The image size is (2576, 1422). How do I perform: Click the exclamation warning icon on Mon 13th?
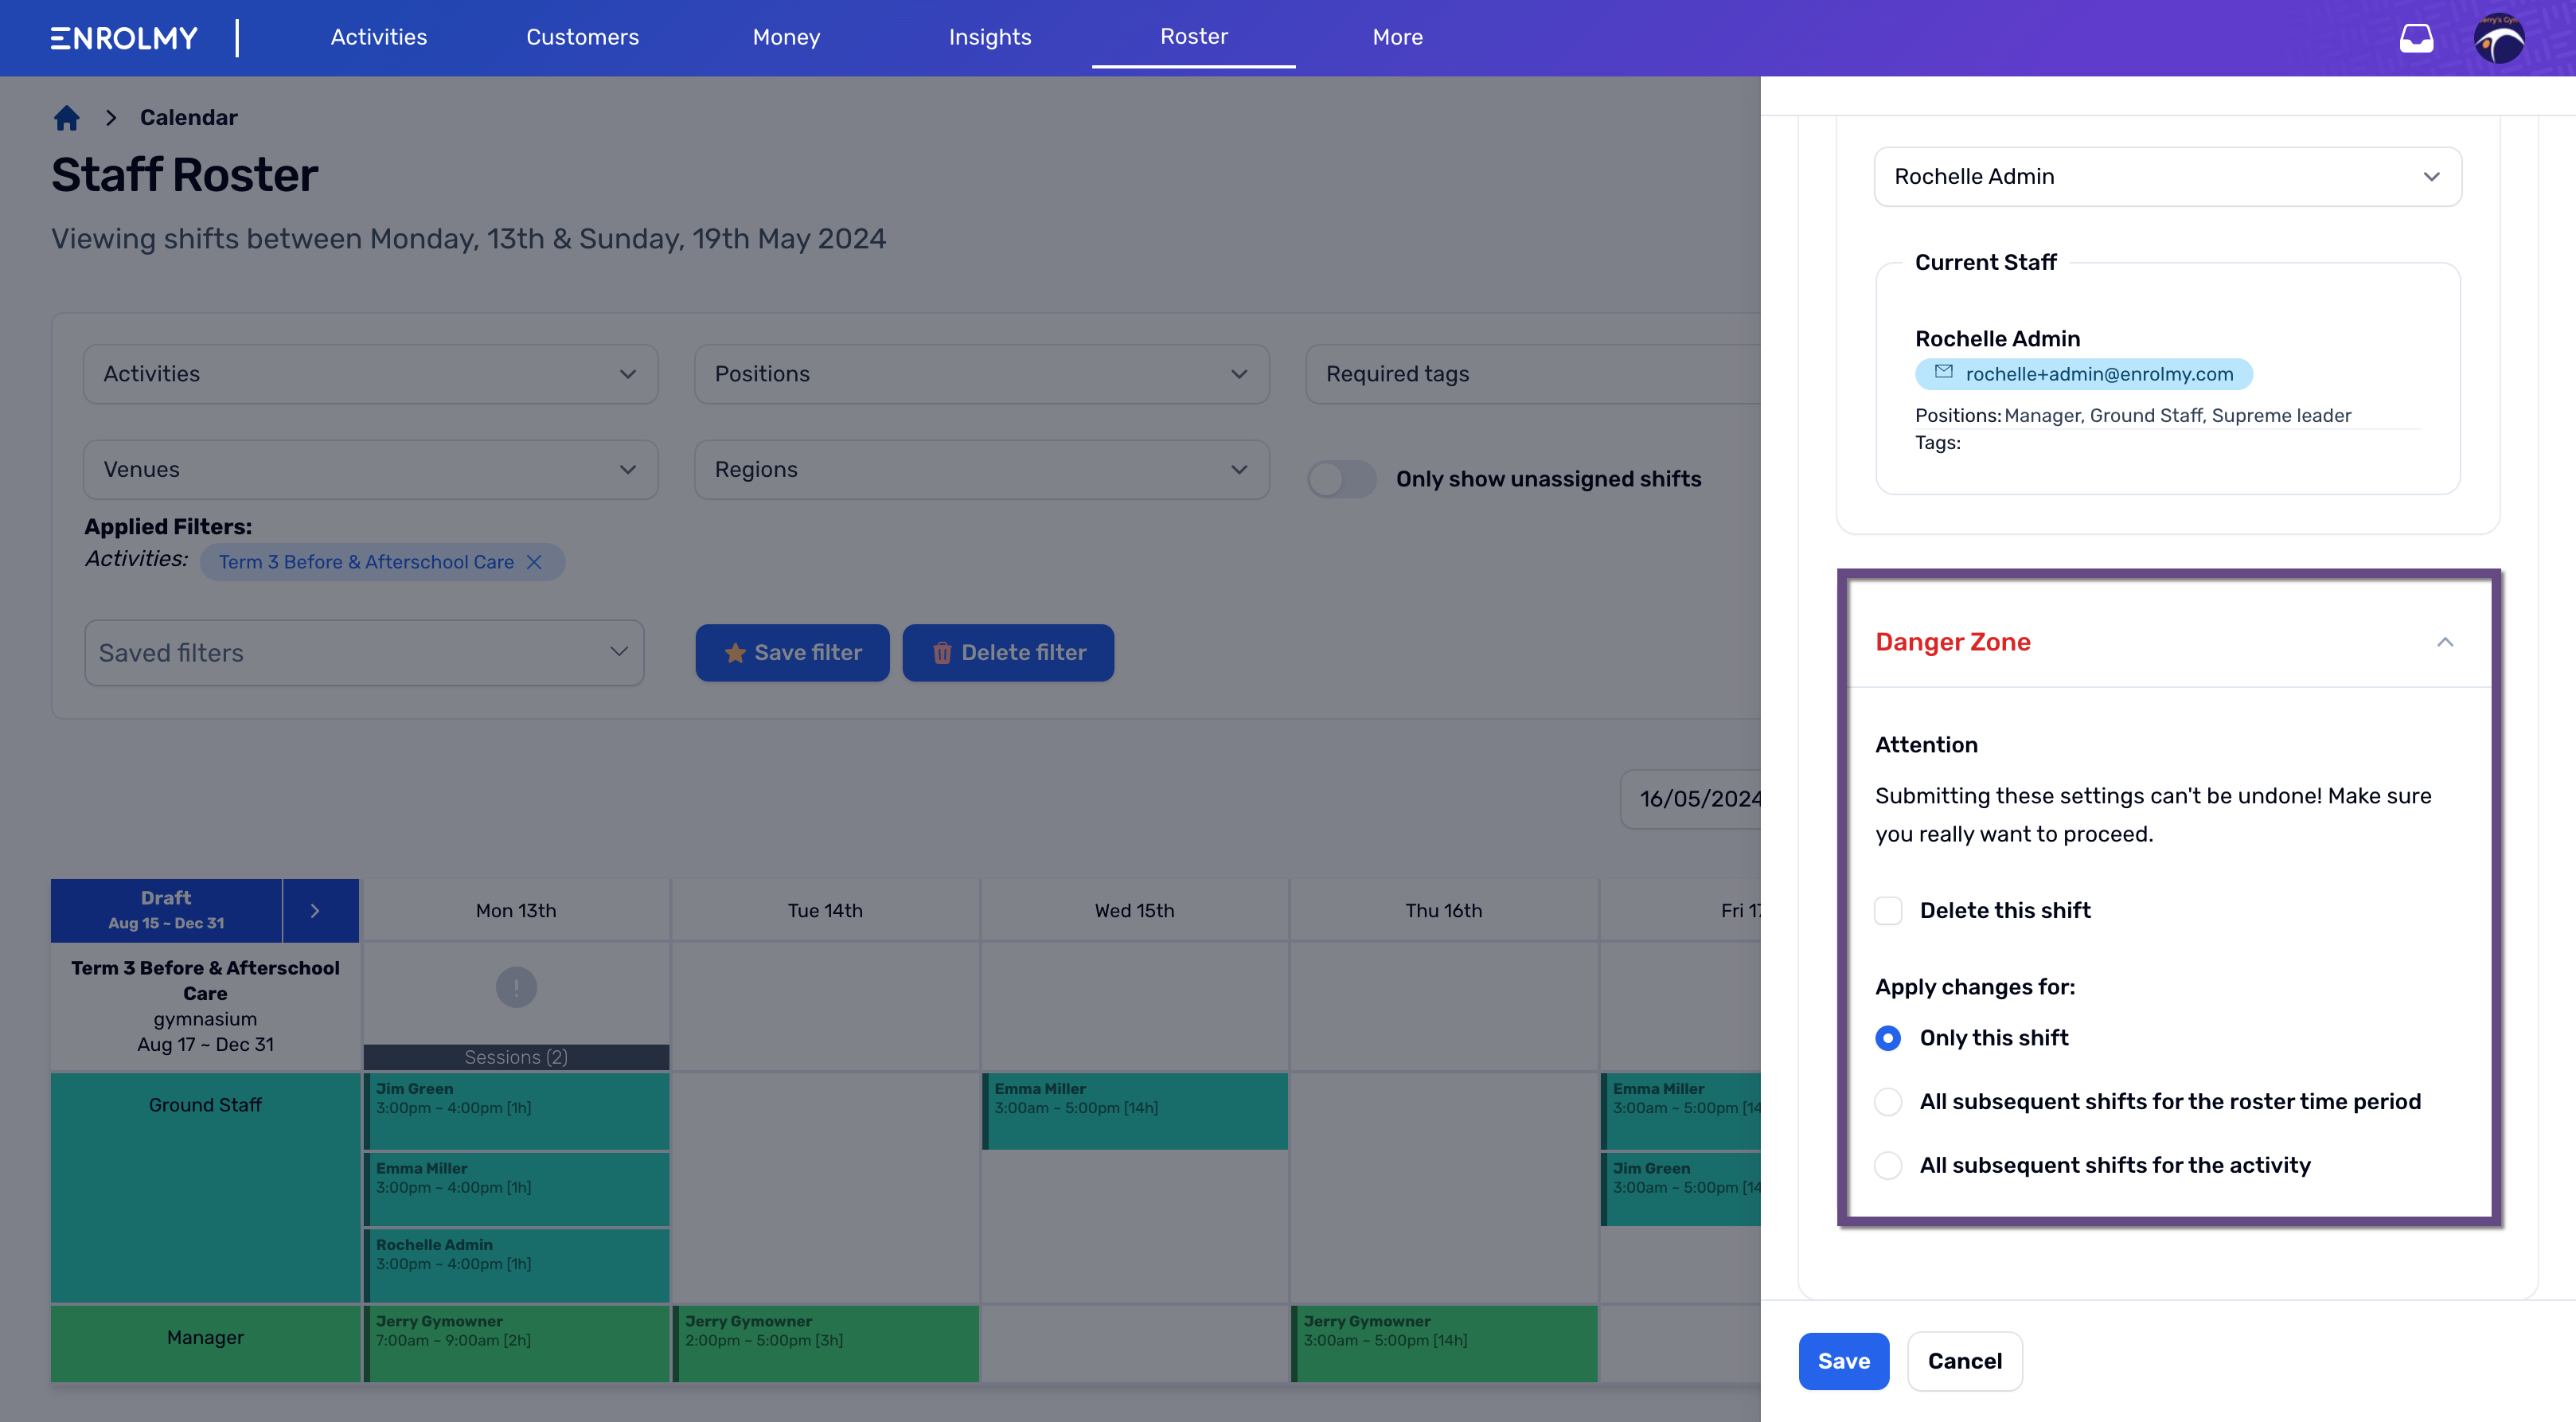click(x=516, y=987)
